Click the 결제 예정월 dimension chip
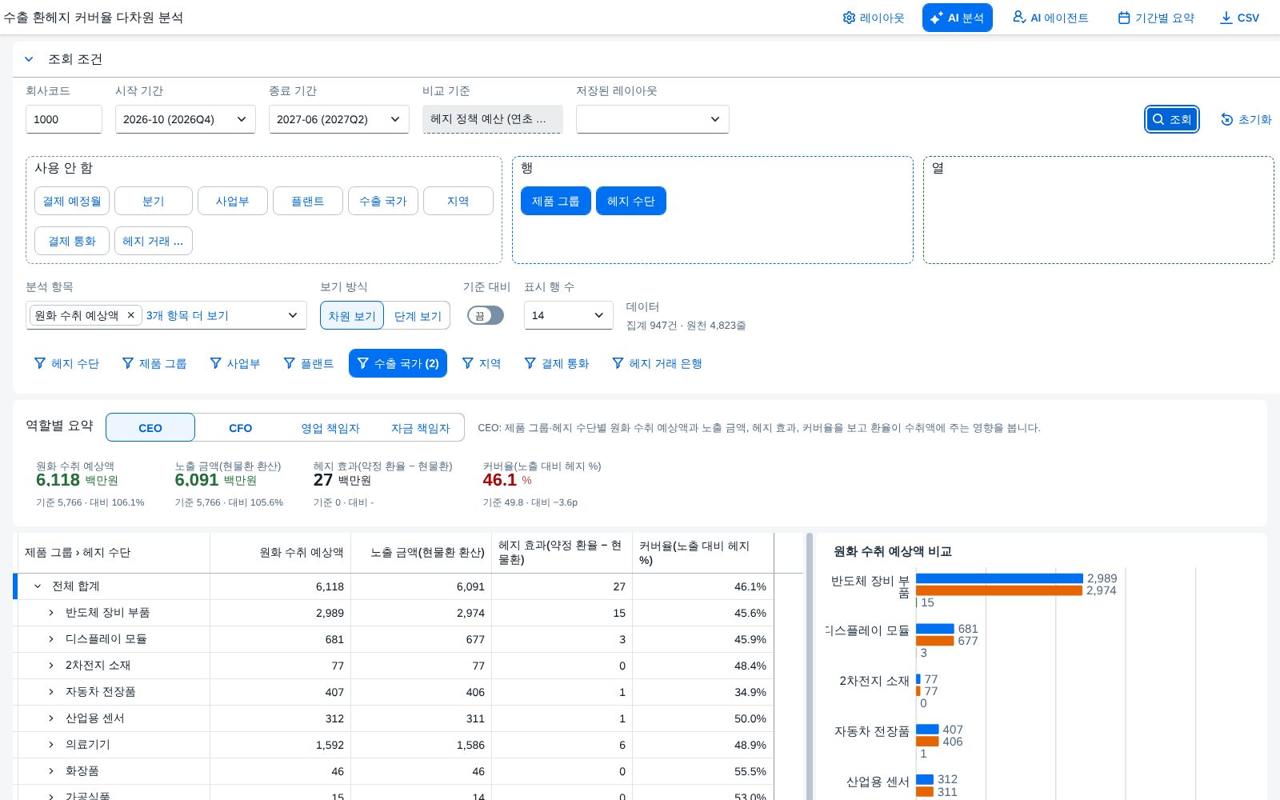 [71, 201]
